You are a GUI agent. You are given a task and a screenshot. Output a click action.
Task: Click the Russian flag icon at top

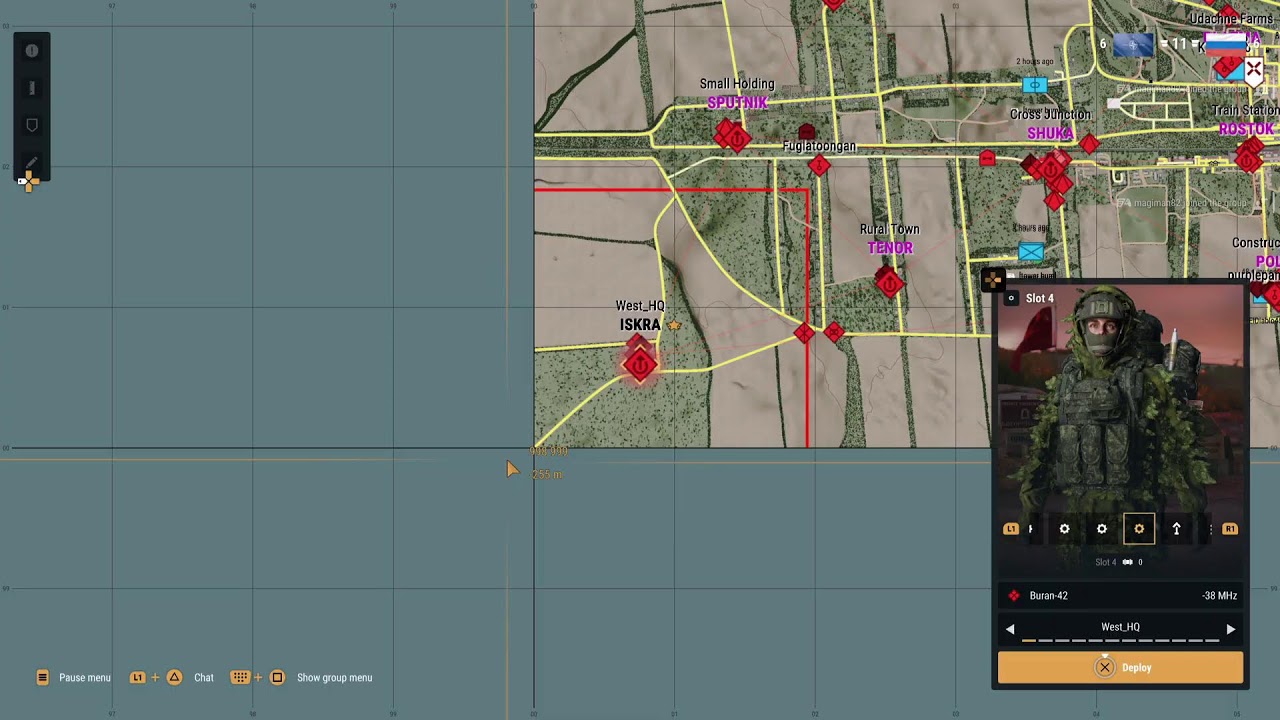click(1225, 44)
